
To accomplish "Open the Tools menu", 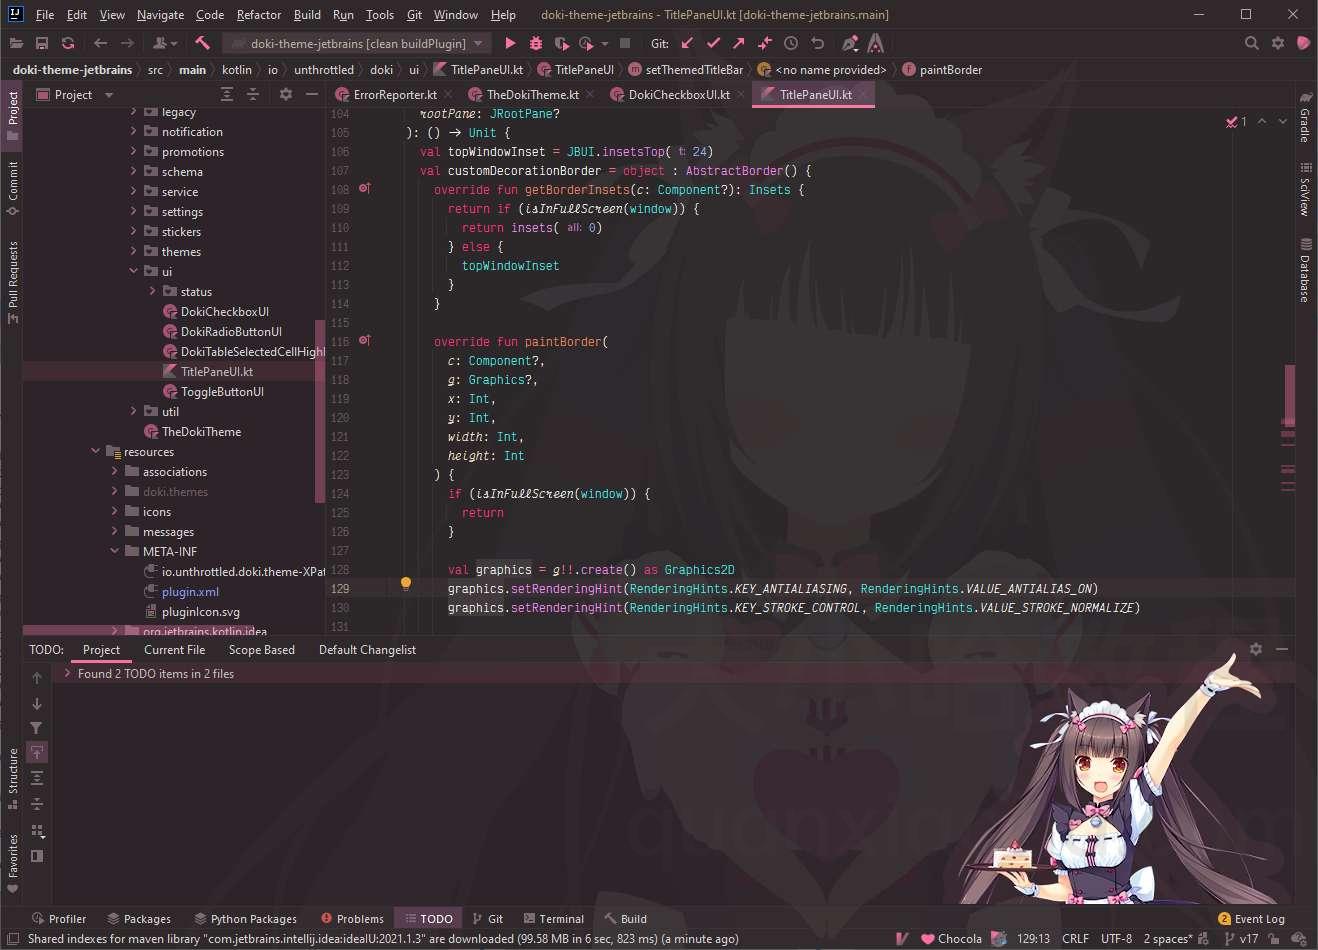I will pyautogui.click(x=379, y=15).
